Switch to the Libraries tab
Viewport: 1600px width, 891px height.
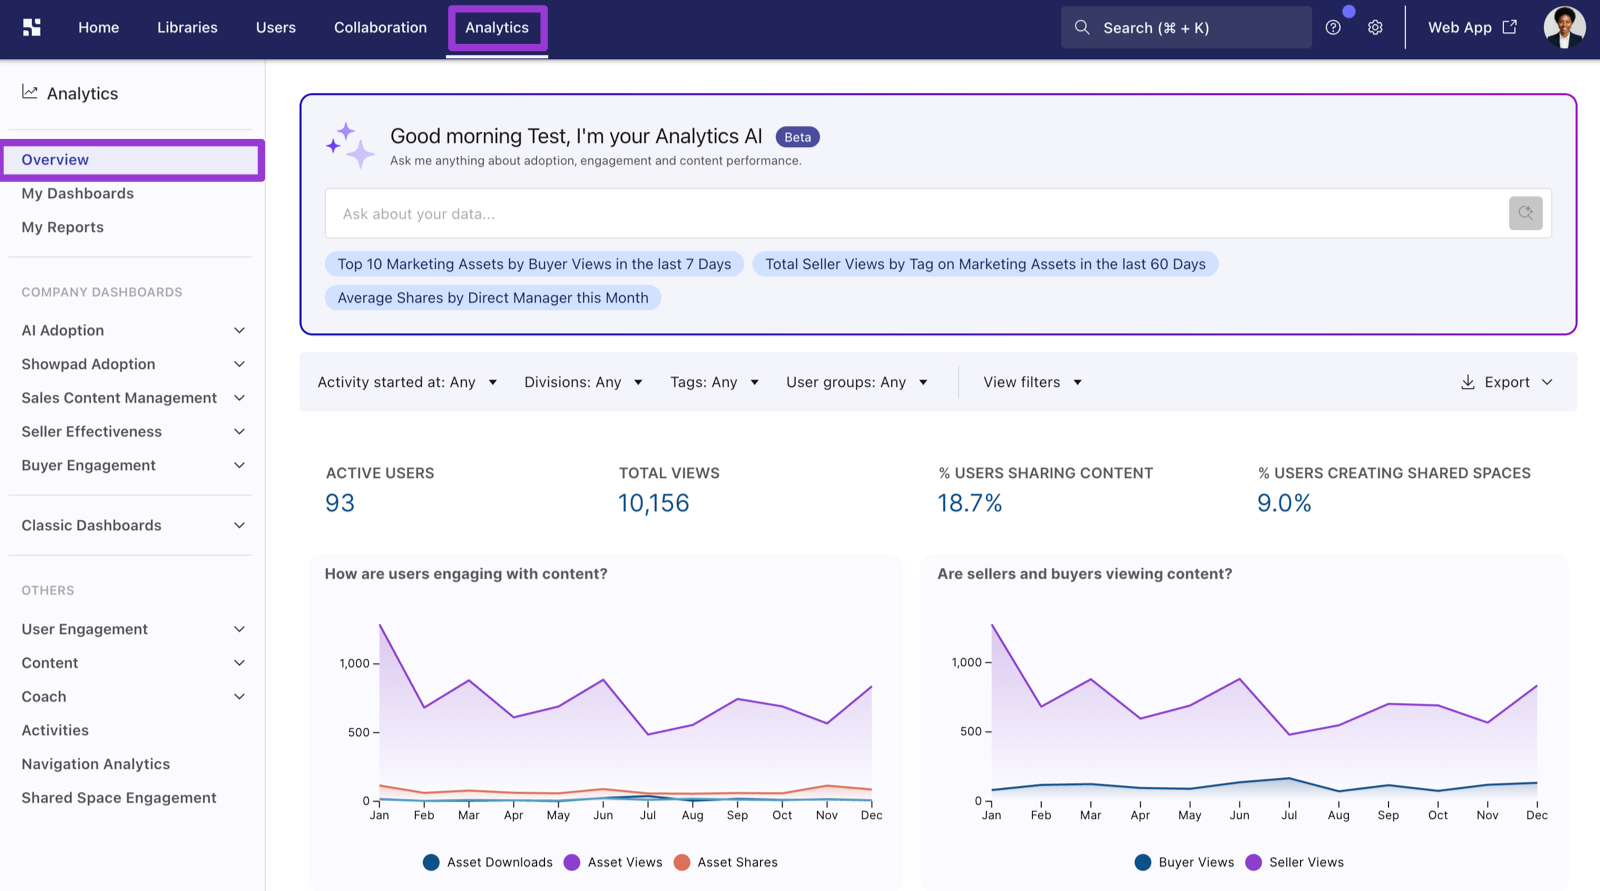(x=187, y=27)
